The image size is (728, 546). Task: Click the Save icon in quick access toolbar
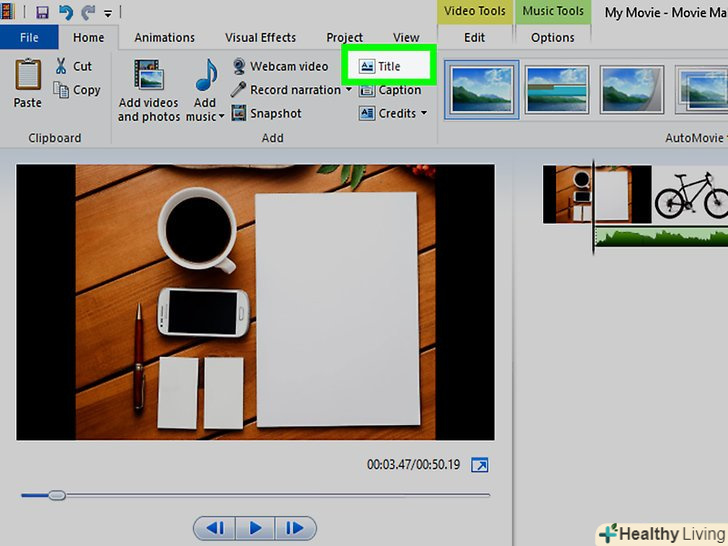[42, 13]
